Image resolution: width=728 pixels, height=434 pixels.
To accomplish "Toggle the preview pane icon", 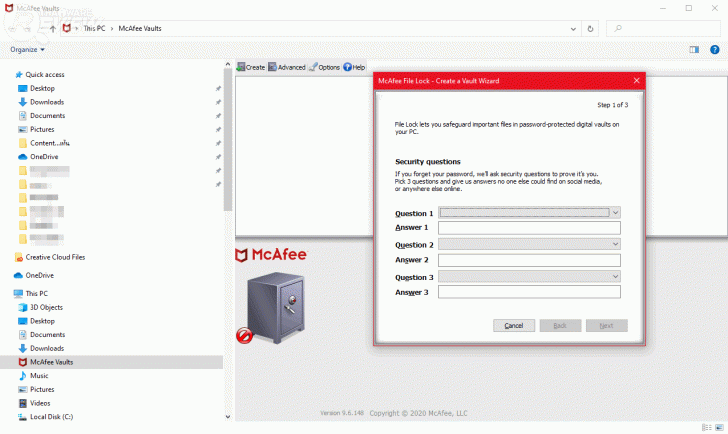I will [x=694, y=50].
